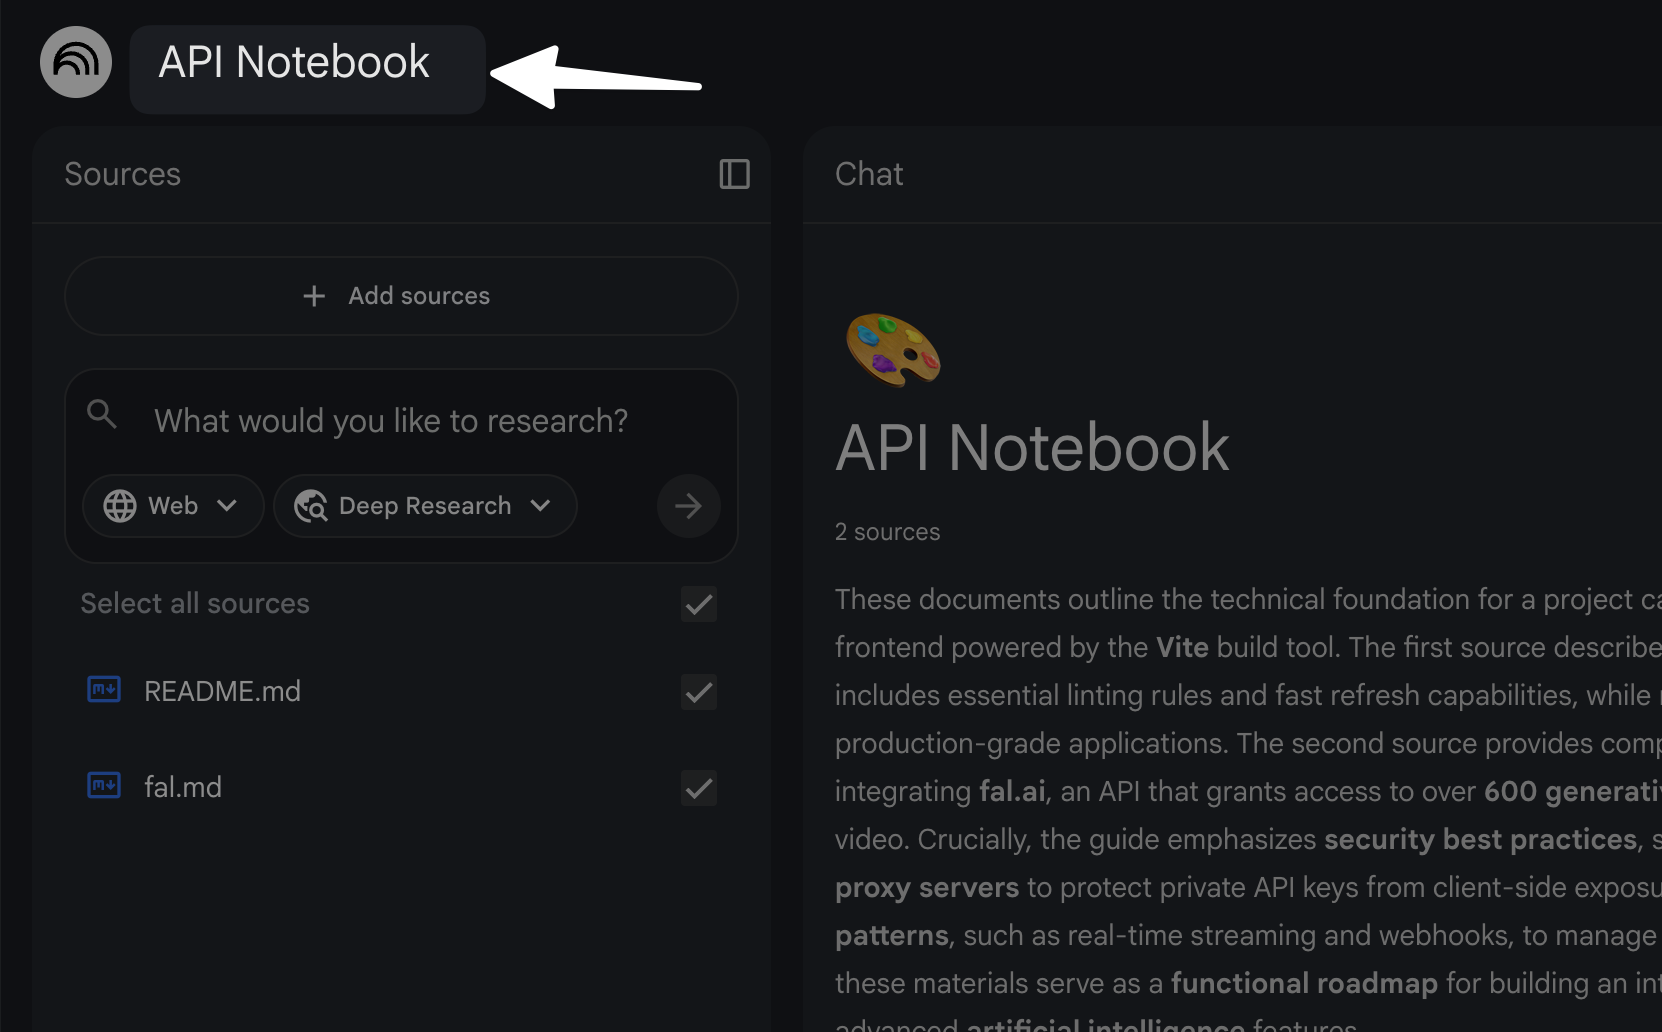Submit research with the arrow icon
Image resolution: width=1662 pixels, height=1032 pixels.
coord(688,506)
